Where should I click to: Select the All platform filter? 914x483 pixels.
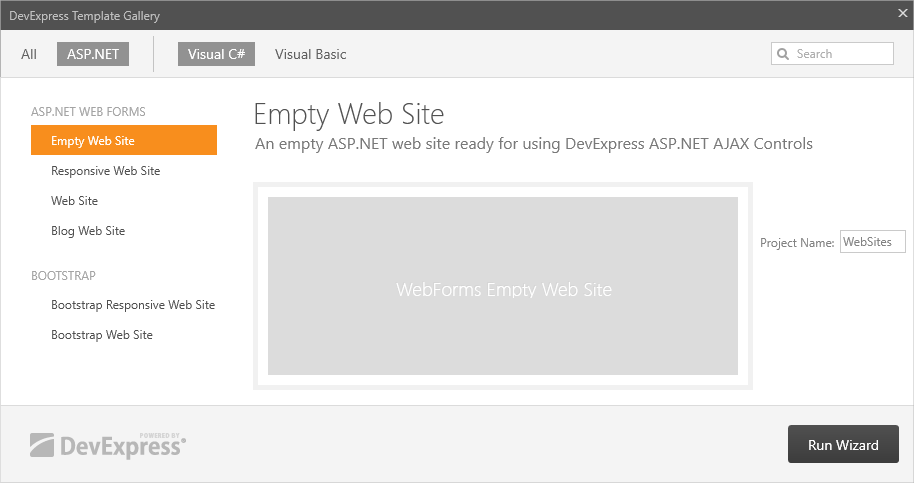tap(29, 54)
